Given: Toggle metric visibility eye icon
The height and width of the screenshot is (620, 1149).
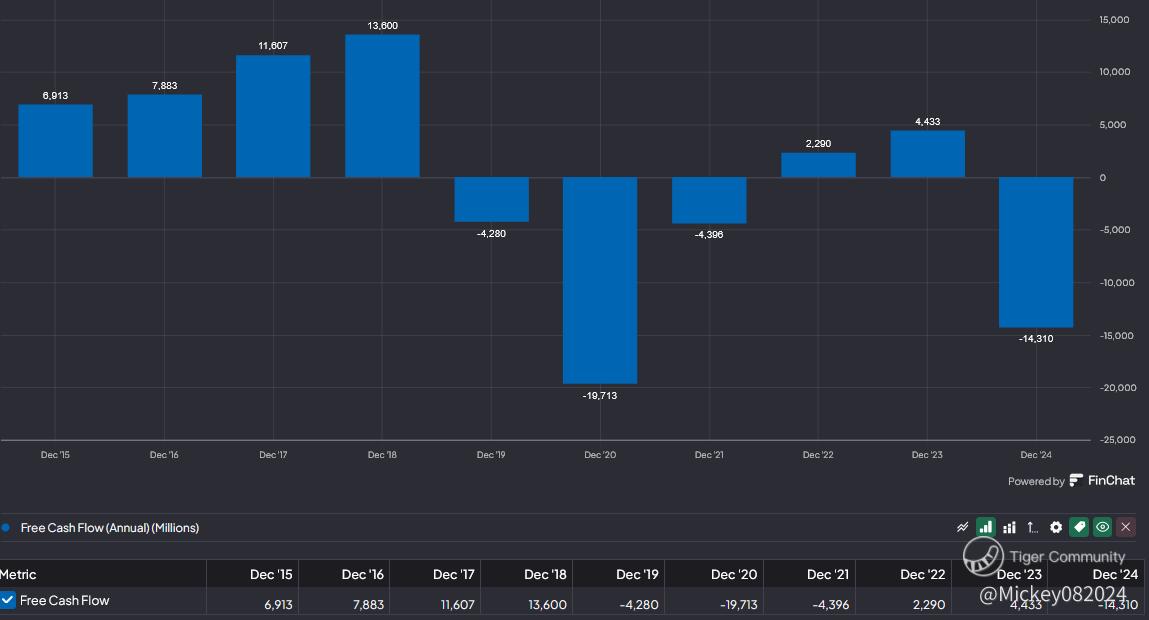Looking at the screenshot, I should coord(1102,527).
